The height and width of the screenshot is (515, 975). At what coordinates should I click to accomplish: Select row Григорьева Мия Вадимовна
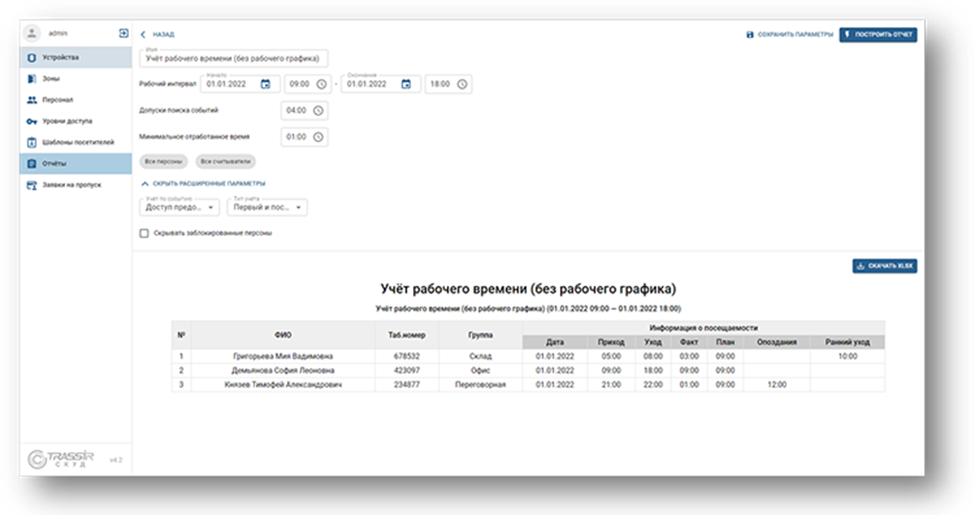coord(528,356)
